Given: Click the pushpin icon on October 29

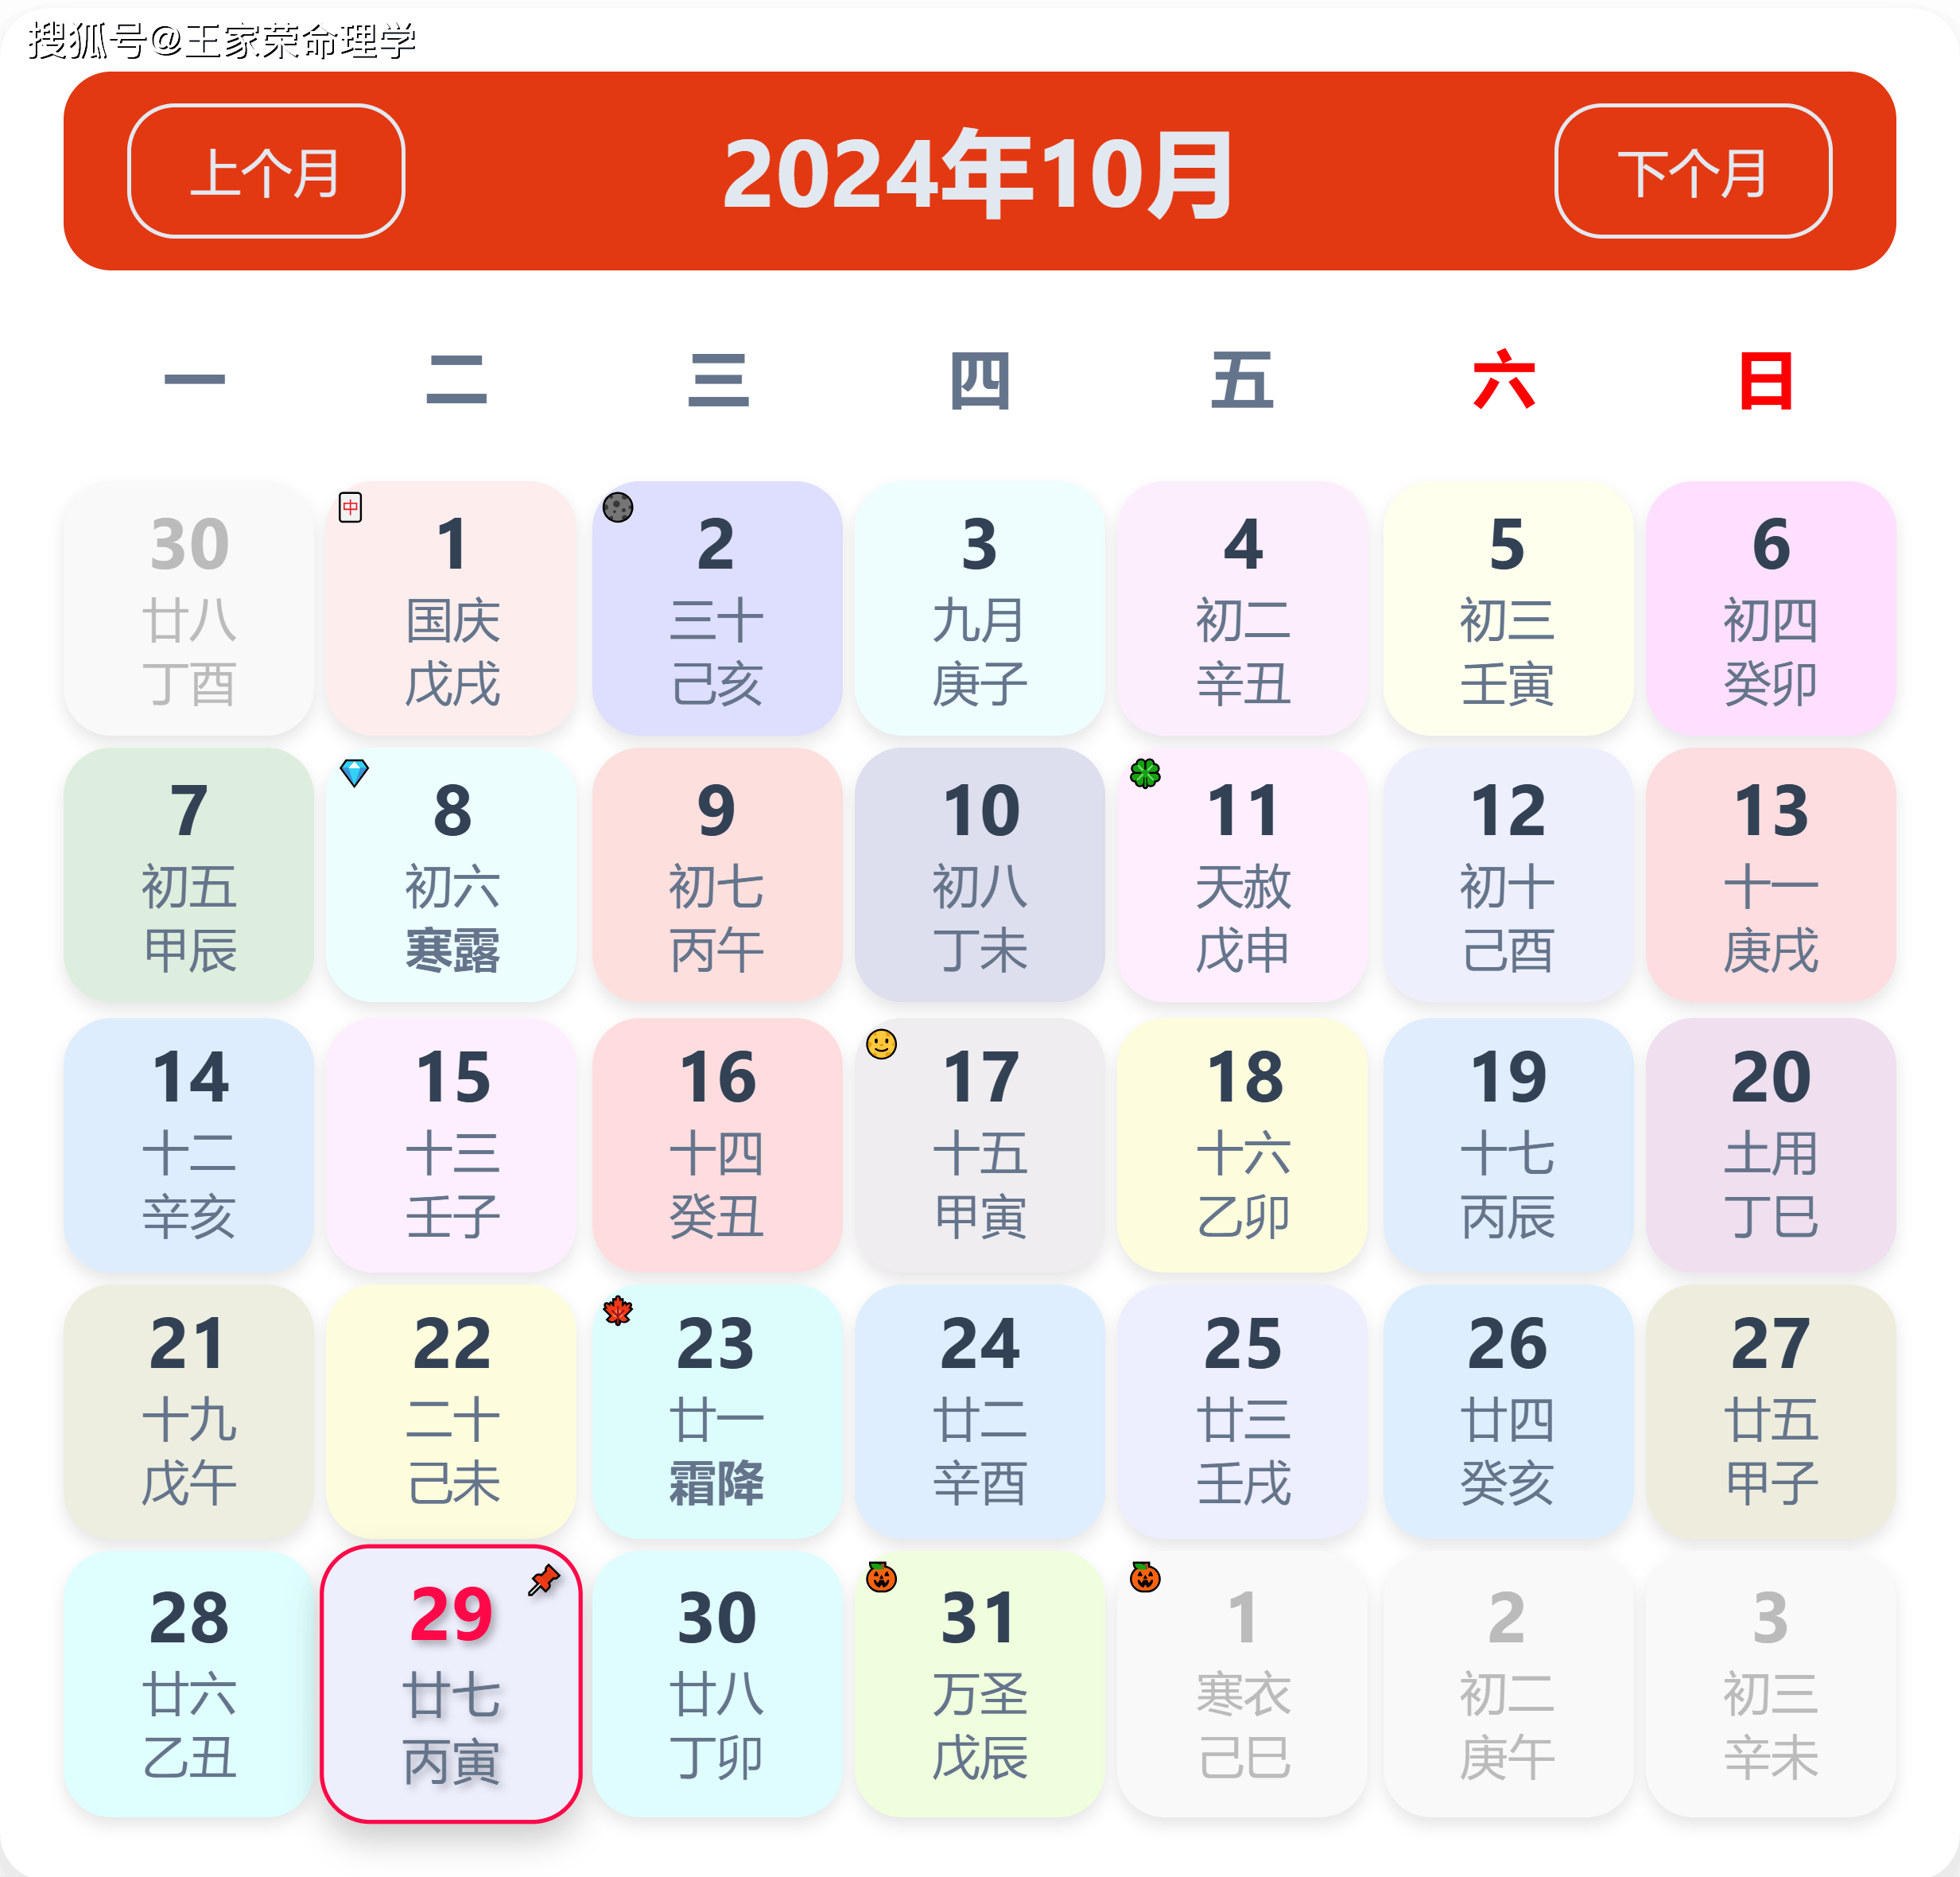Looking at the screenshot, I should point(544,1580).
